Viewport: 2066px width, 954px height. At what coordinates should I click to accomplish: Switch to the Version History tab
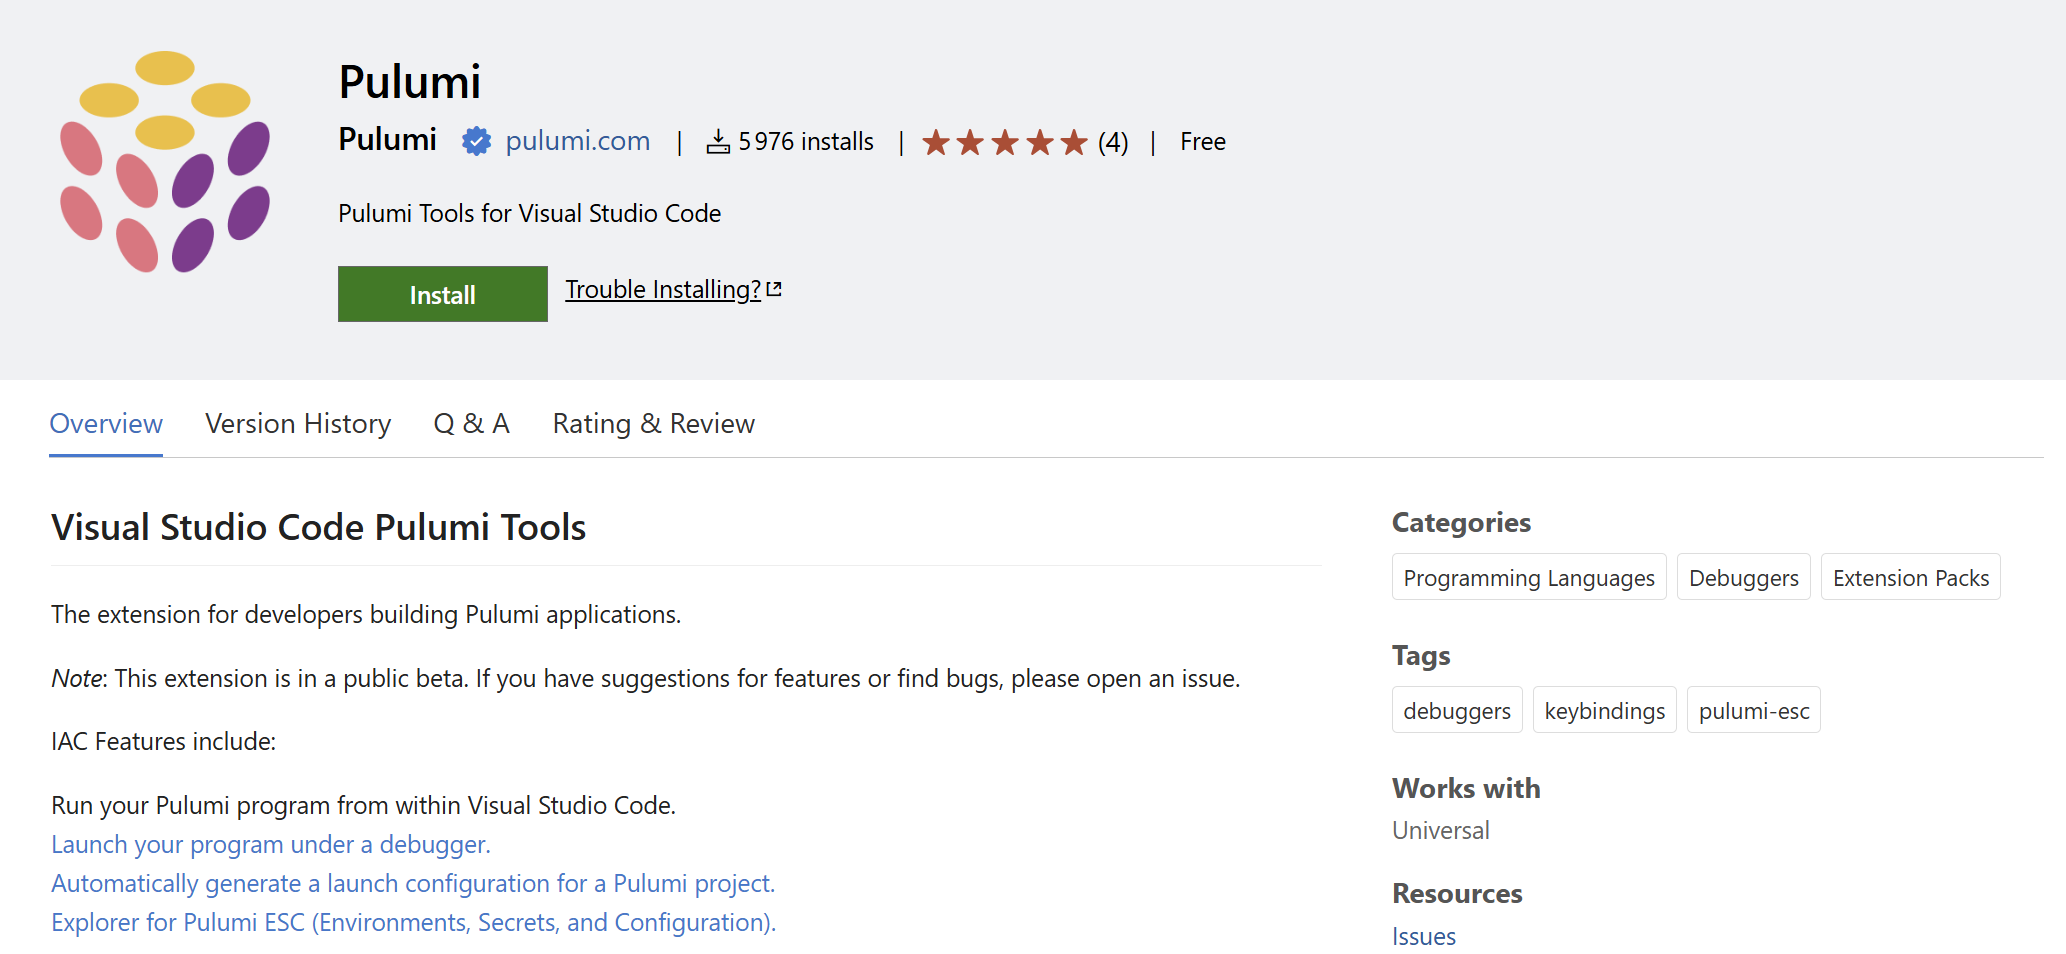click(298, 424)
